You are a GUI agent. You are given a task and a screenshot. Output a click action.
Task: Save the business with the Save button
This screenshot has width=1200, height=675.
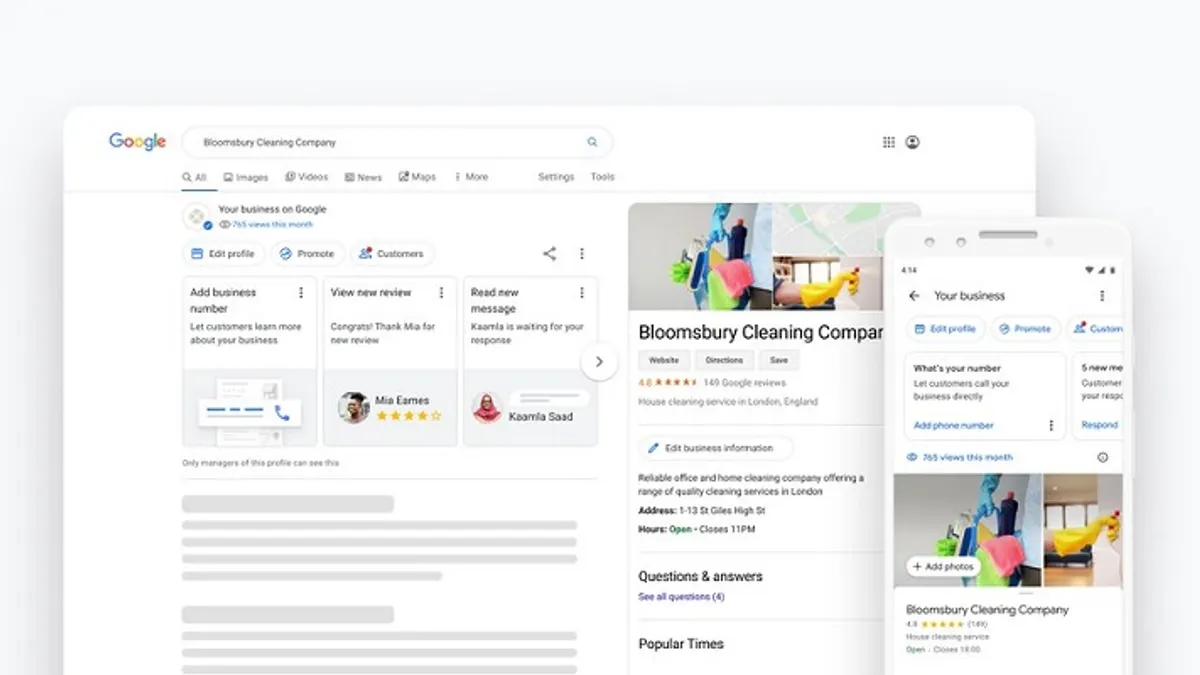point(779,360)
